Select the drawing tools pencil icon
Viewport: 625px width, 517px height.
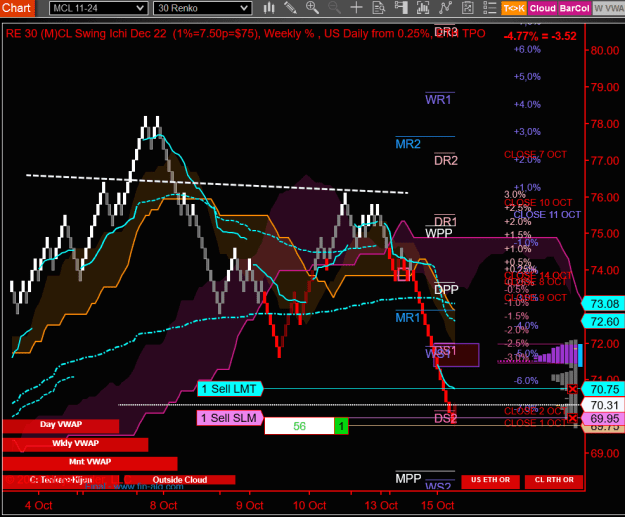[290, 8]
